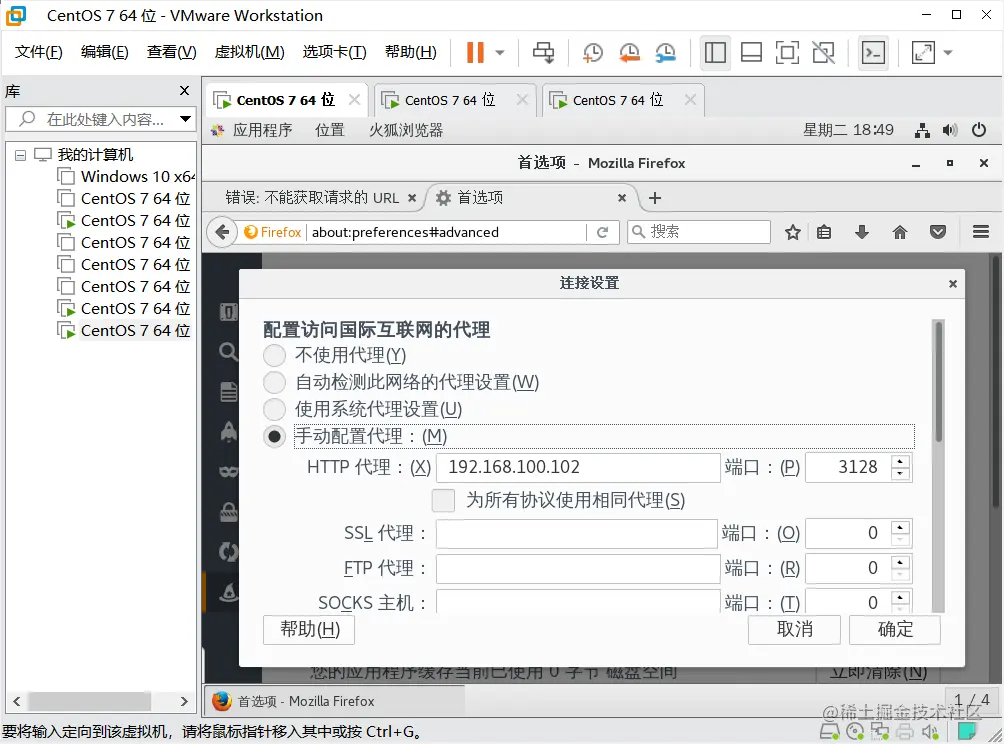Select 使用系统代理设置(U) option
Screen dimensions: 1004x744
[274, 409]
